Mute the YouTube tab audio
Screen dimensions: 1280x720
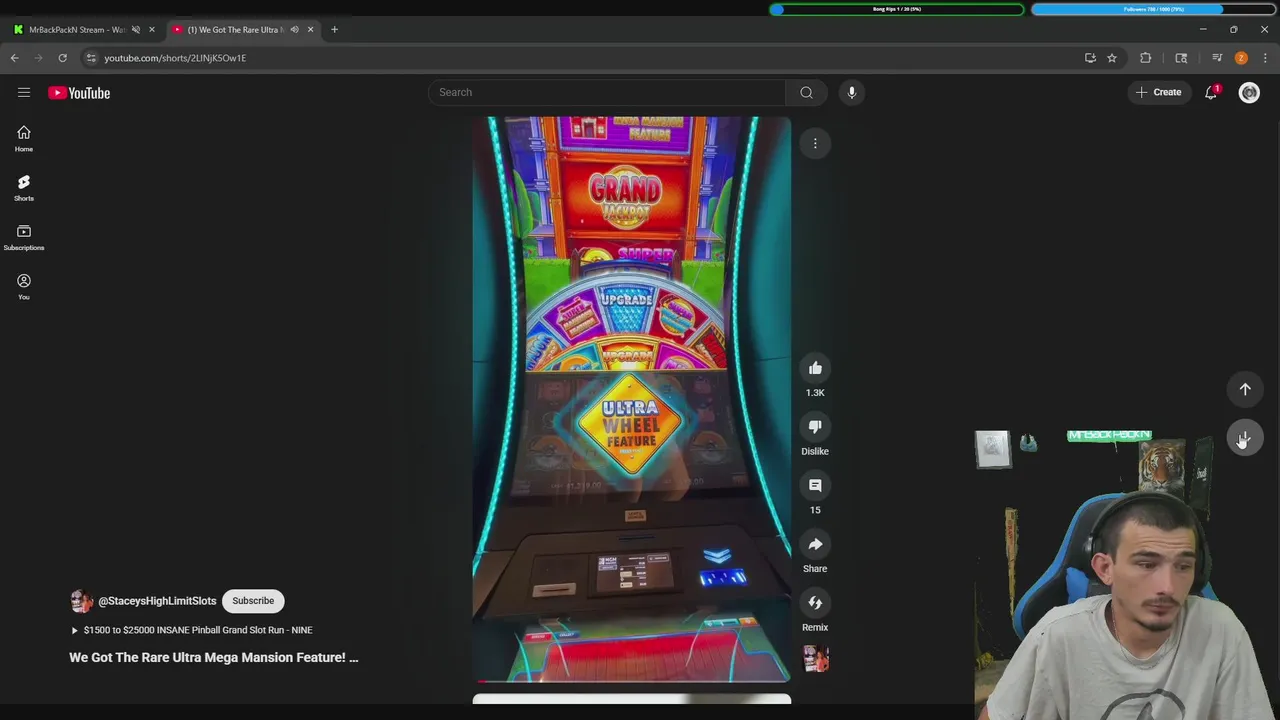294,30
